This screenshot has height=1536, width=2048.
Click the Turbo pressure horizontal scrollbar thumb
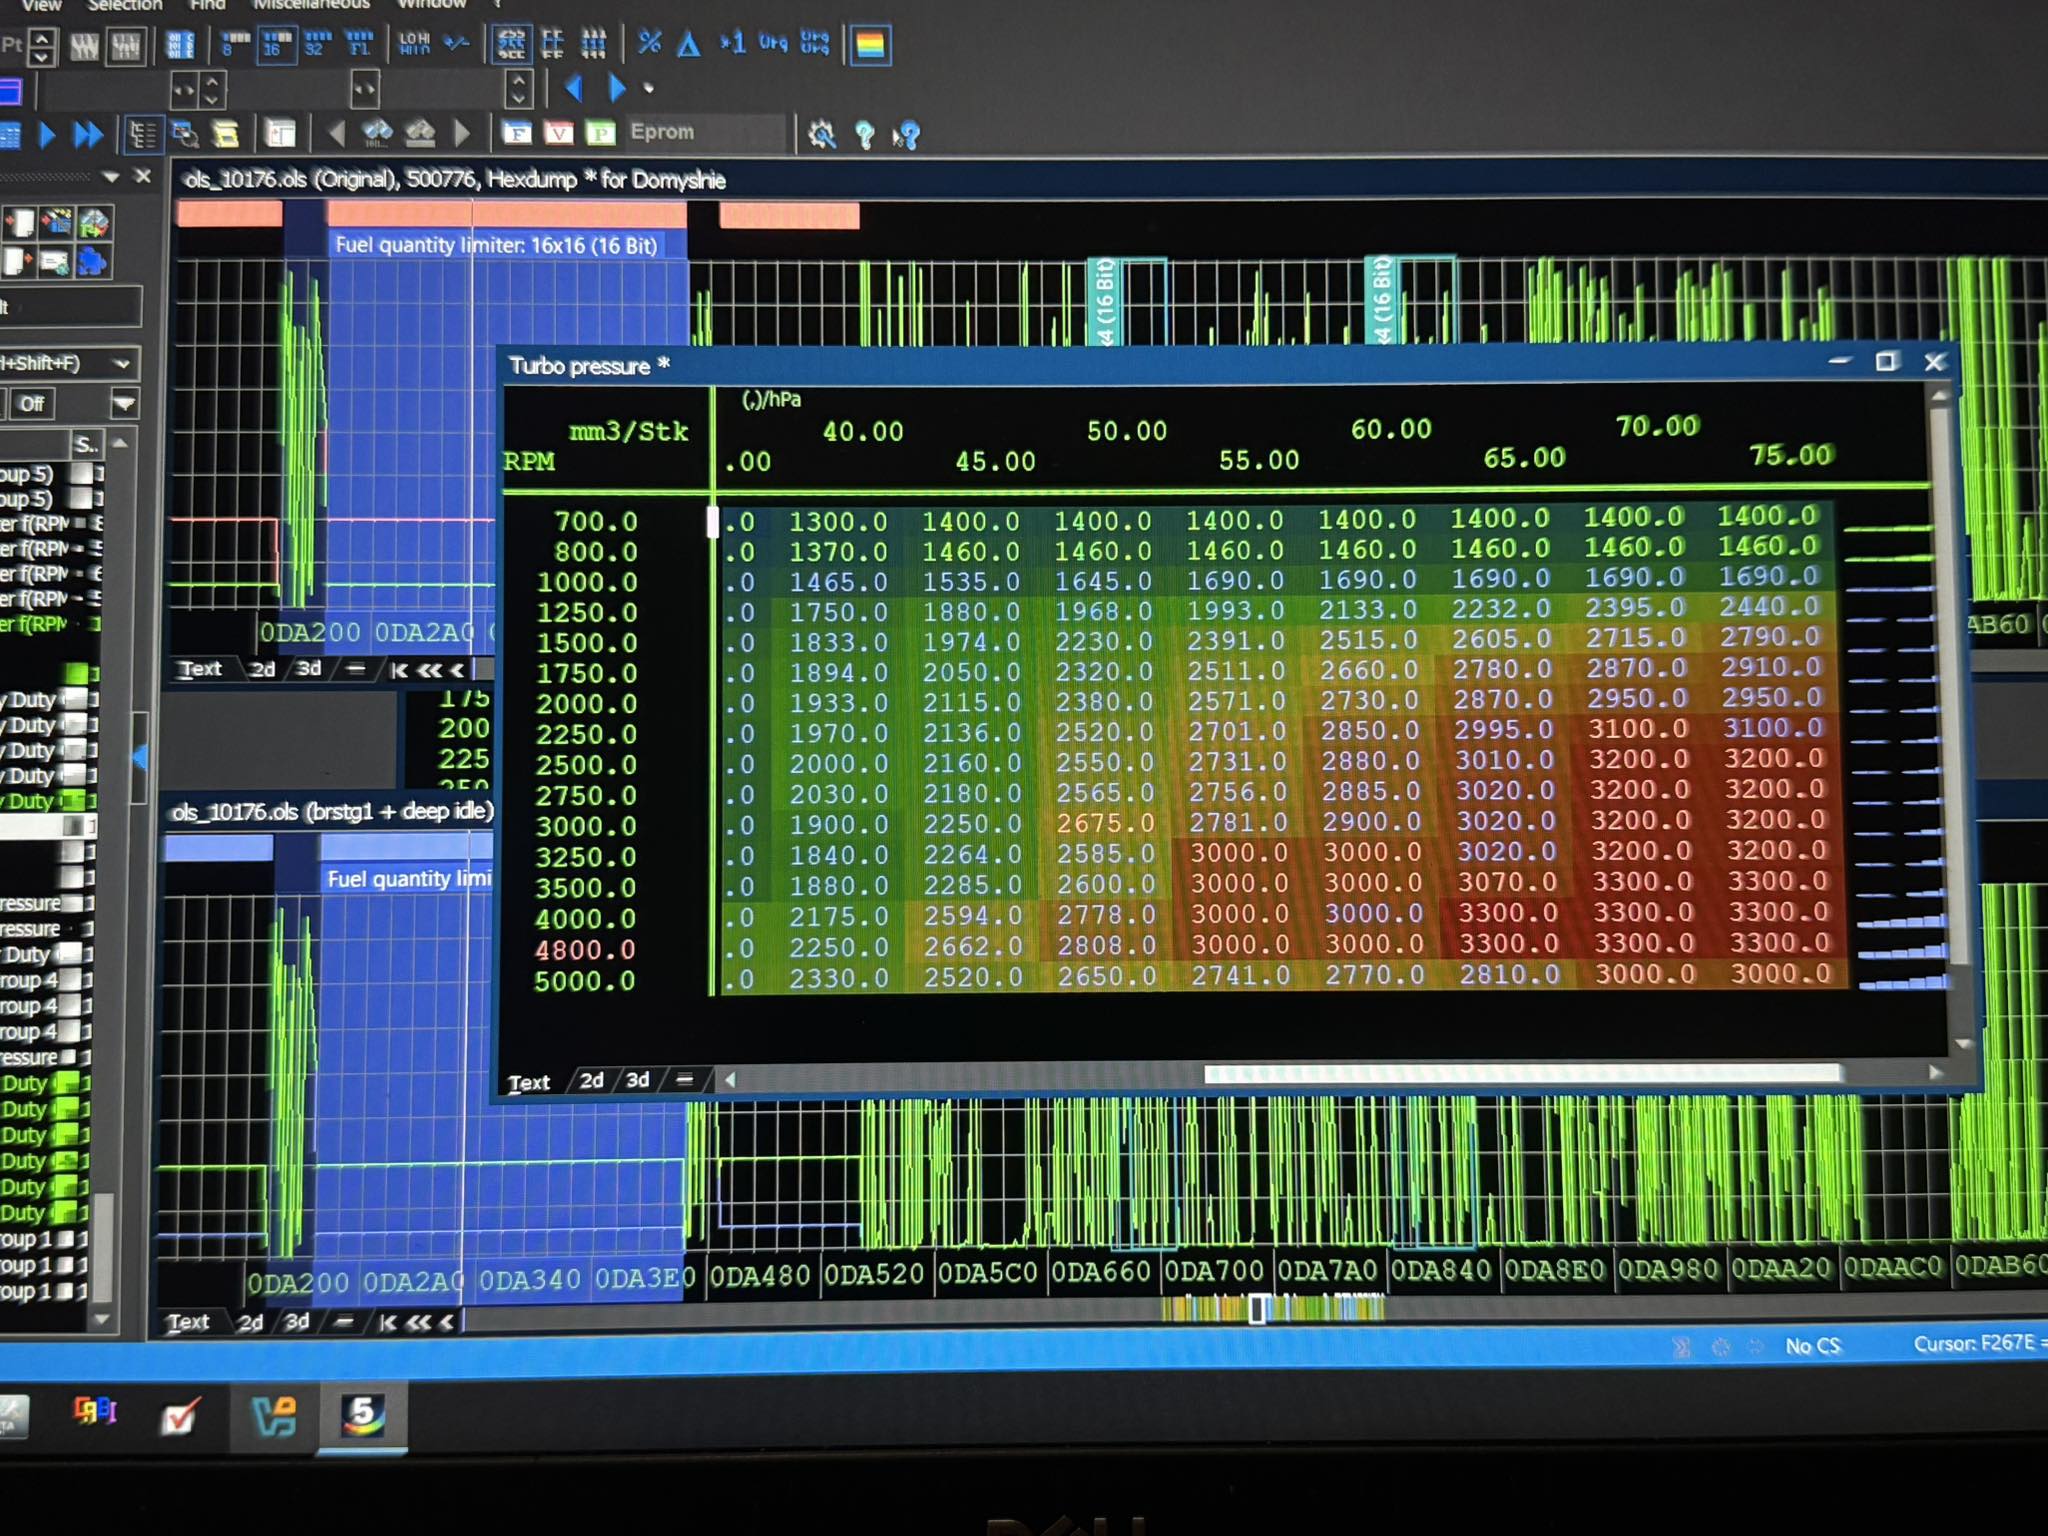click(x=1522, y=1073)
